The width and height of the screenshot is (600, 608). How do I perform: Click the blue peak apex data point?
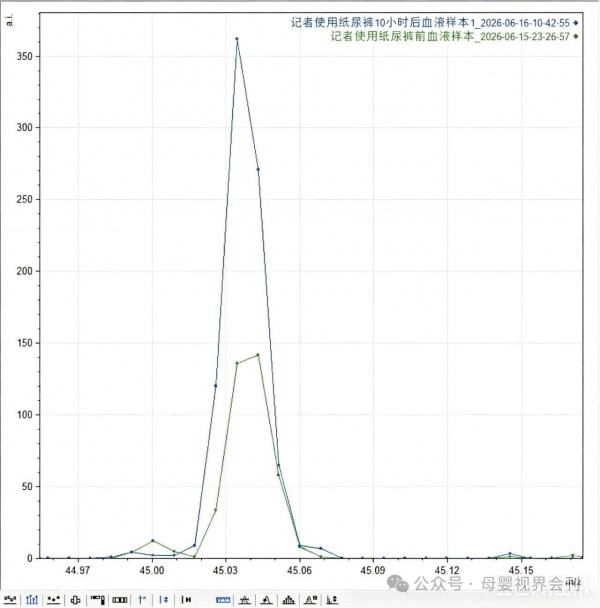pyautogui.click(x=237, y=39)
